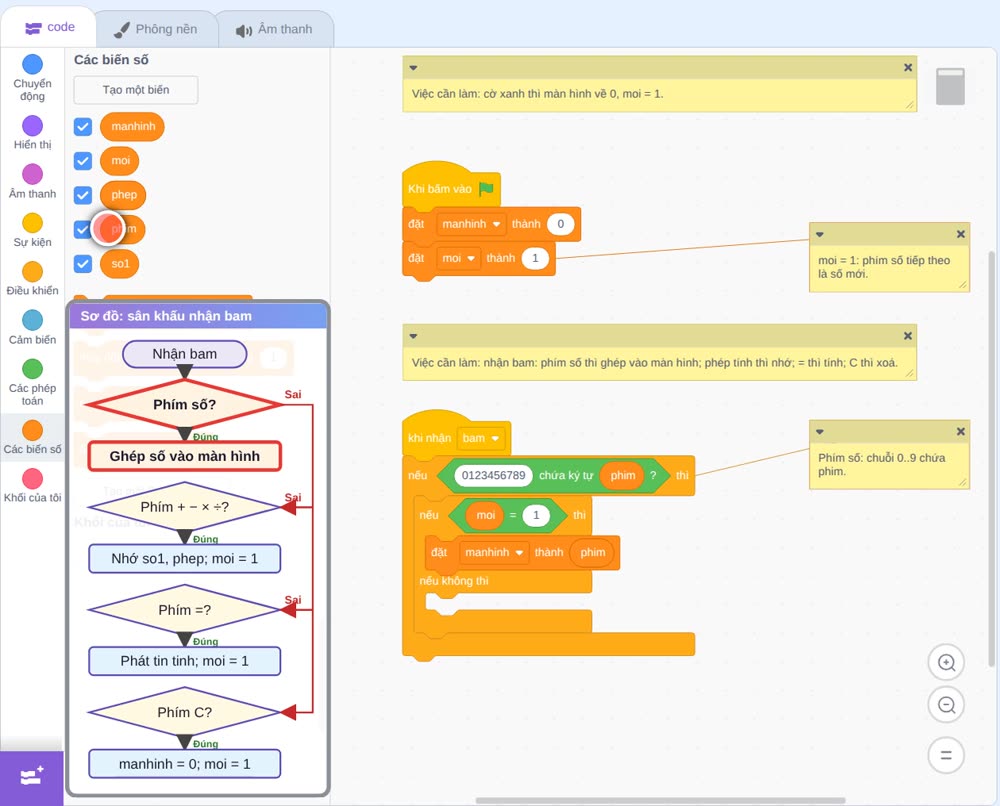Open the Chuyển động block category
Image resolution: width=1000 pixels, height=806 pixels.
(x=32, y=77)
